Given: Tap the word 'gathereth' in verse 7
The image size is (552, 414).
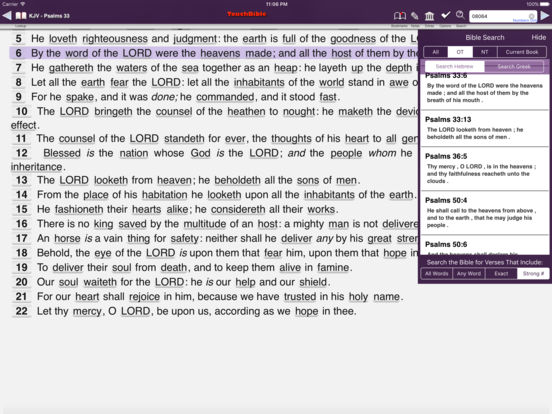Looking at the screenshot, I should (71, 68).
